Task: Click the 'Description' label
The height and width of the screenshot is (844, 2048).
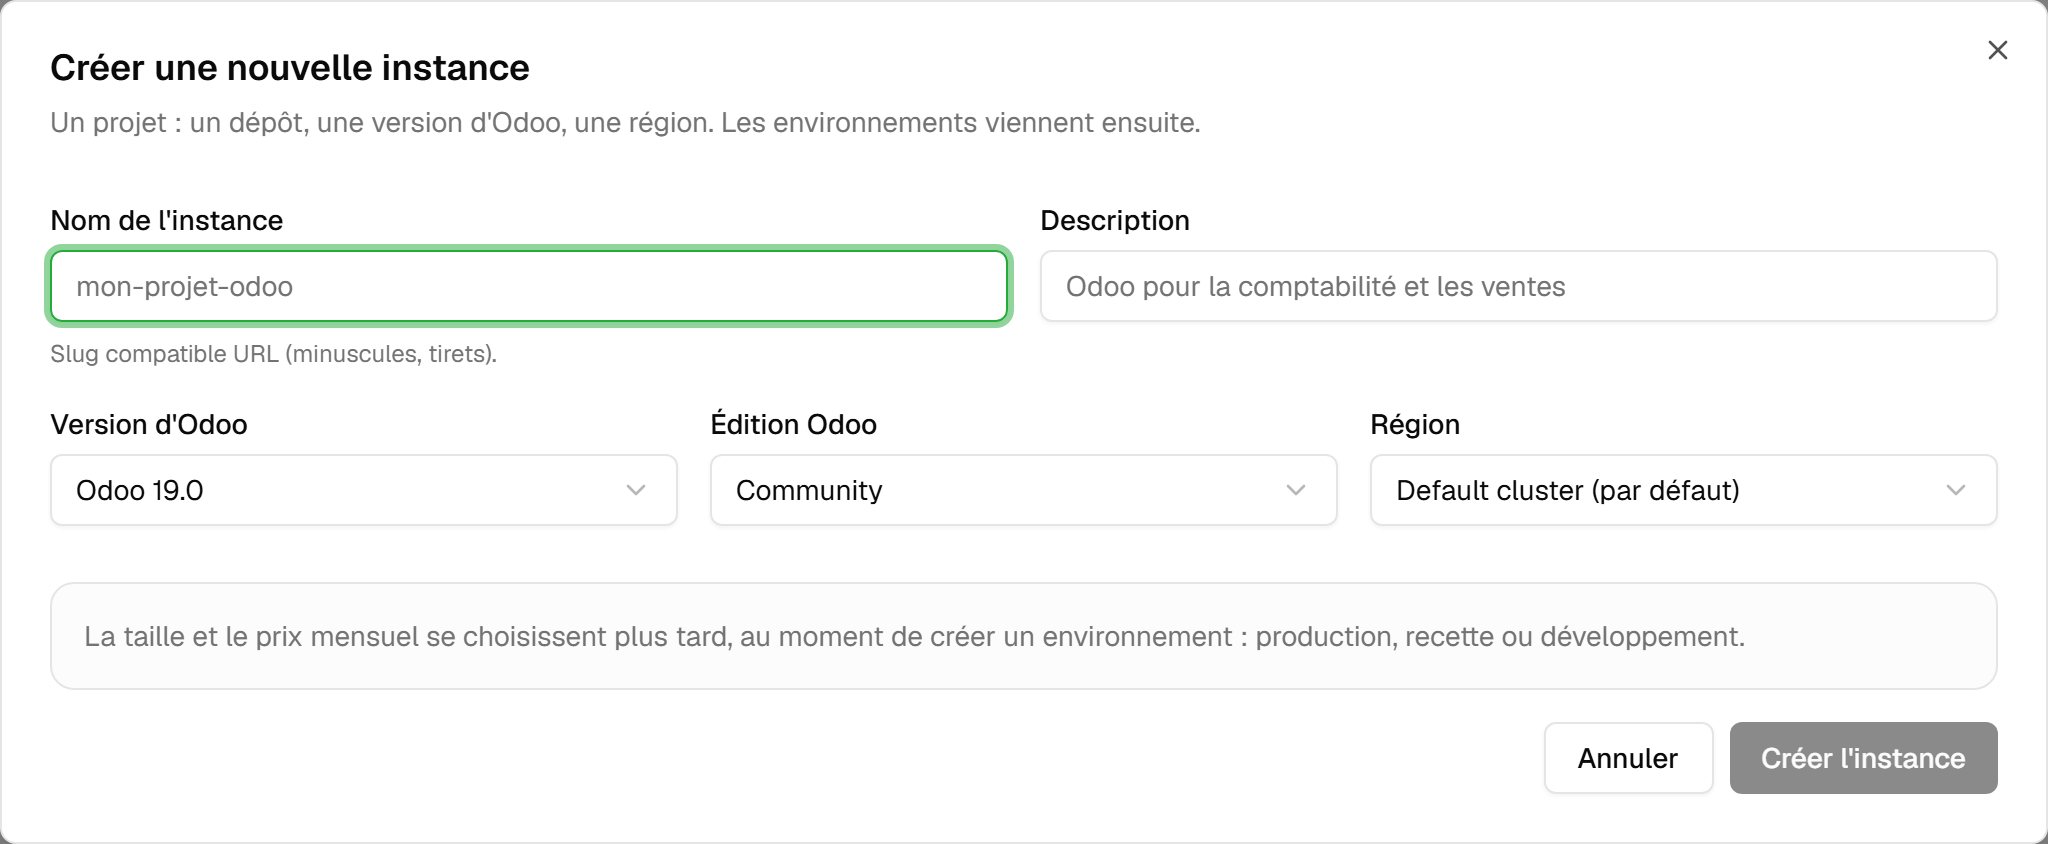Action: coord(1115,220)
